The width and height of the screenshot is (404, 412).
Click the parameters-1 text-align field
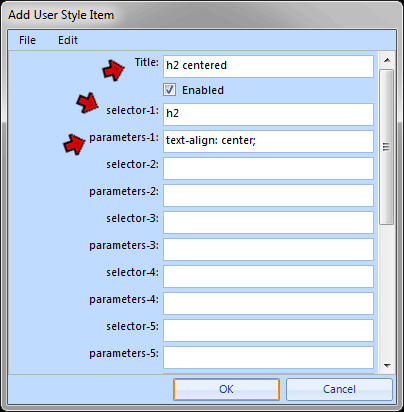tap(268, 141)
